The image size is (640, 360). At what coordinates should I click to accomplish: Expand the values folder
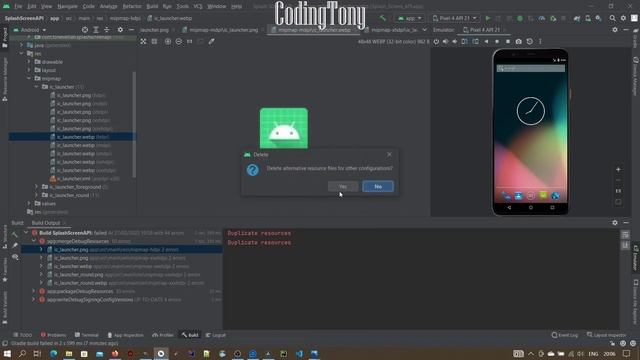click(29, 203)
